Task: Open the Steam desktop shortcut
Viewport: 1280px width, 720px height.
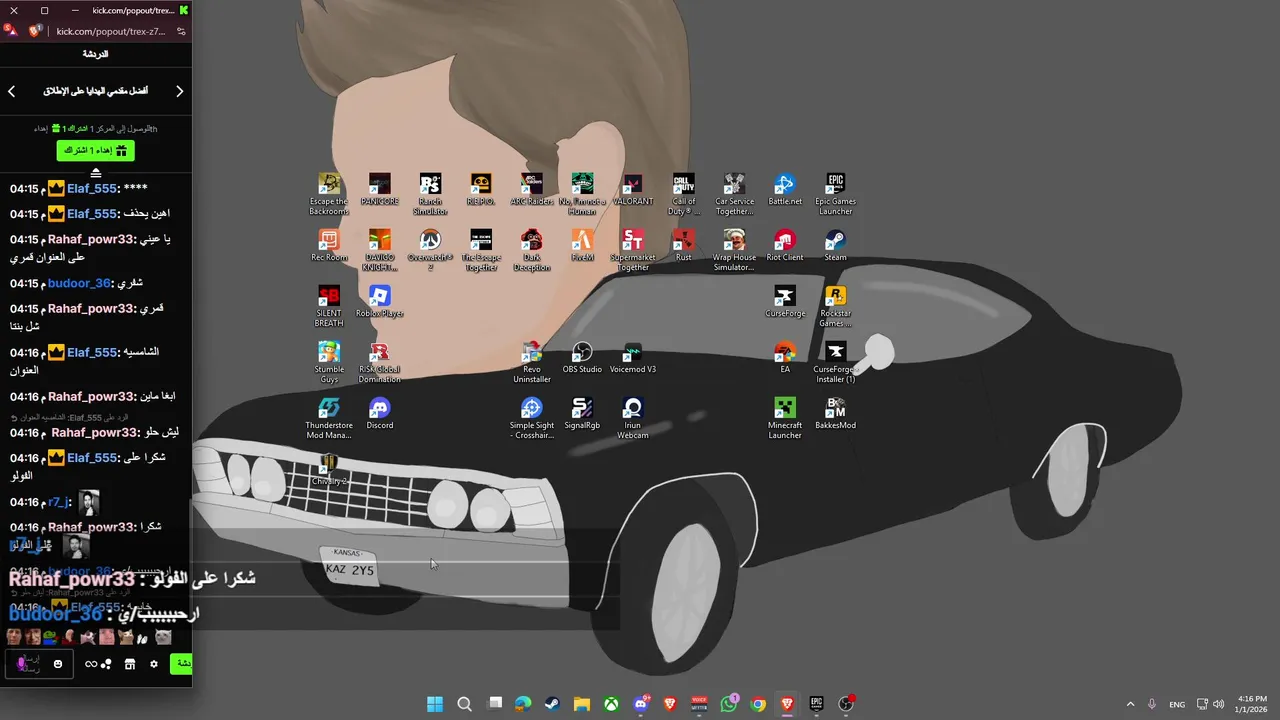Action: tap(835, 245)
